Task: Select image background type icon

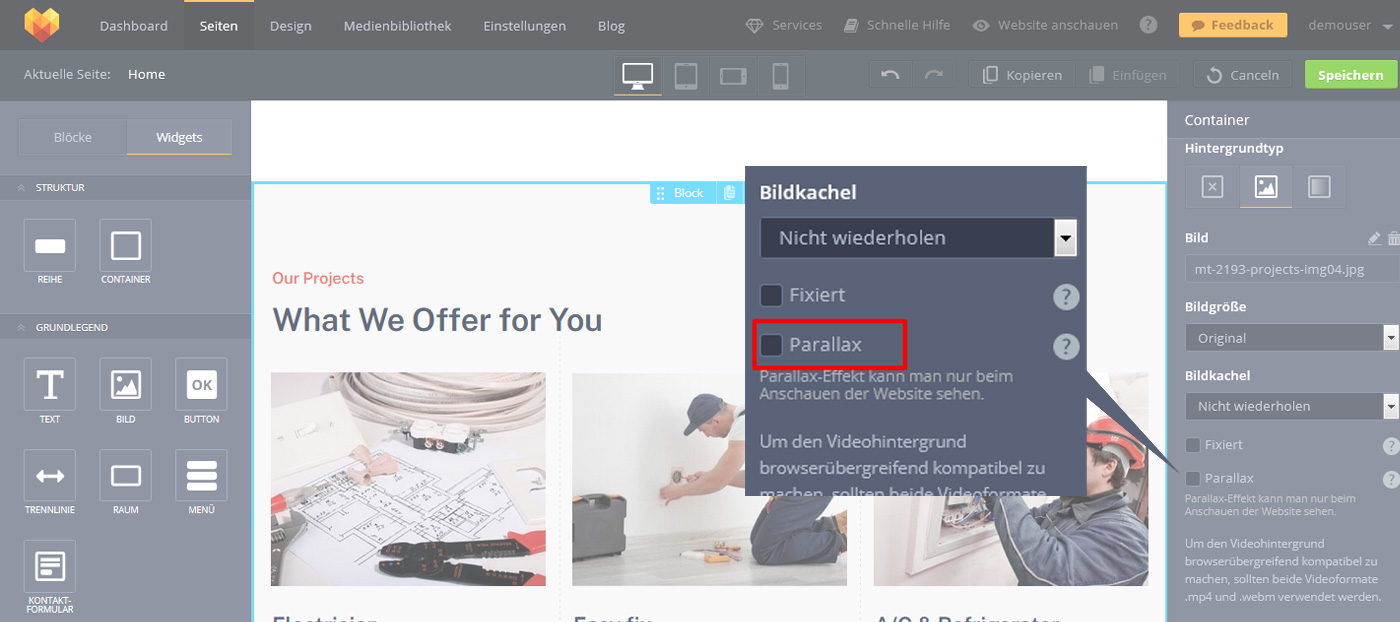Action: [1266, 187]
